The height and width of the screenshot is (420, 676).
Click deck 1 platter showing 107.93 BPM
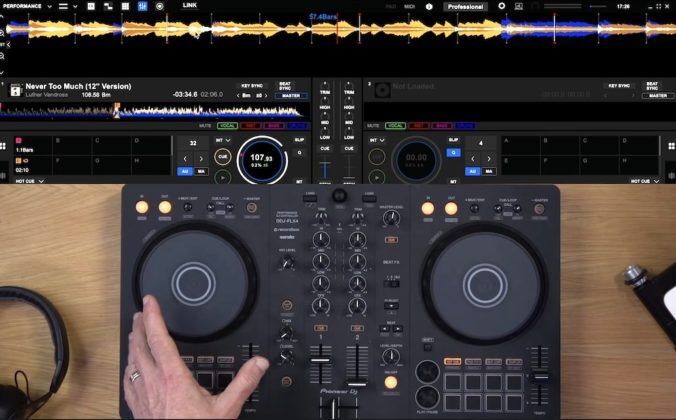262,160
